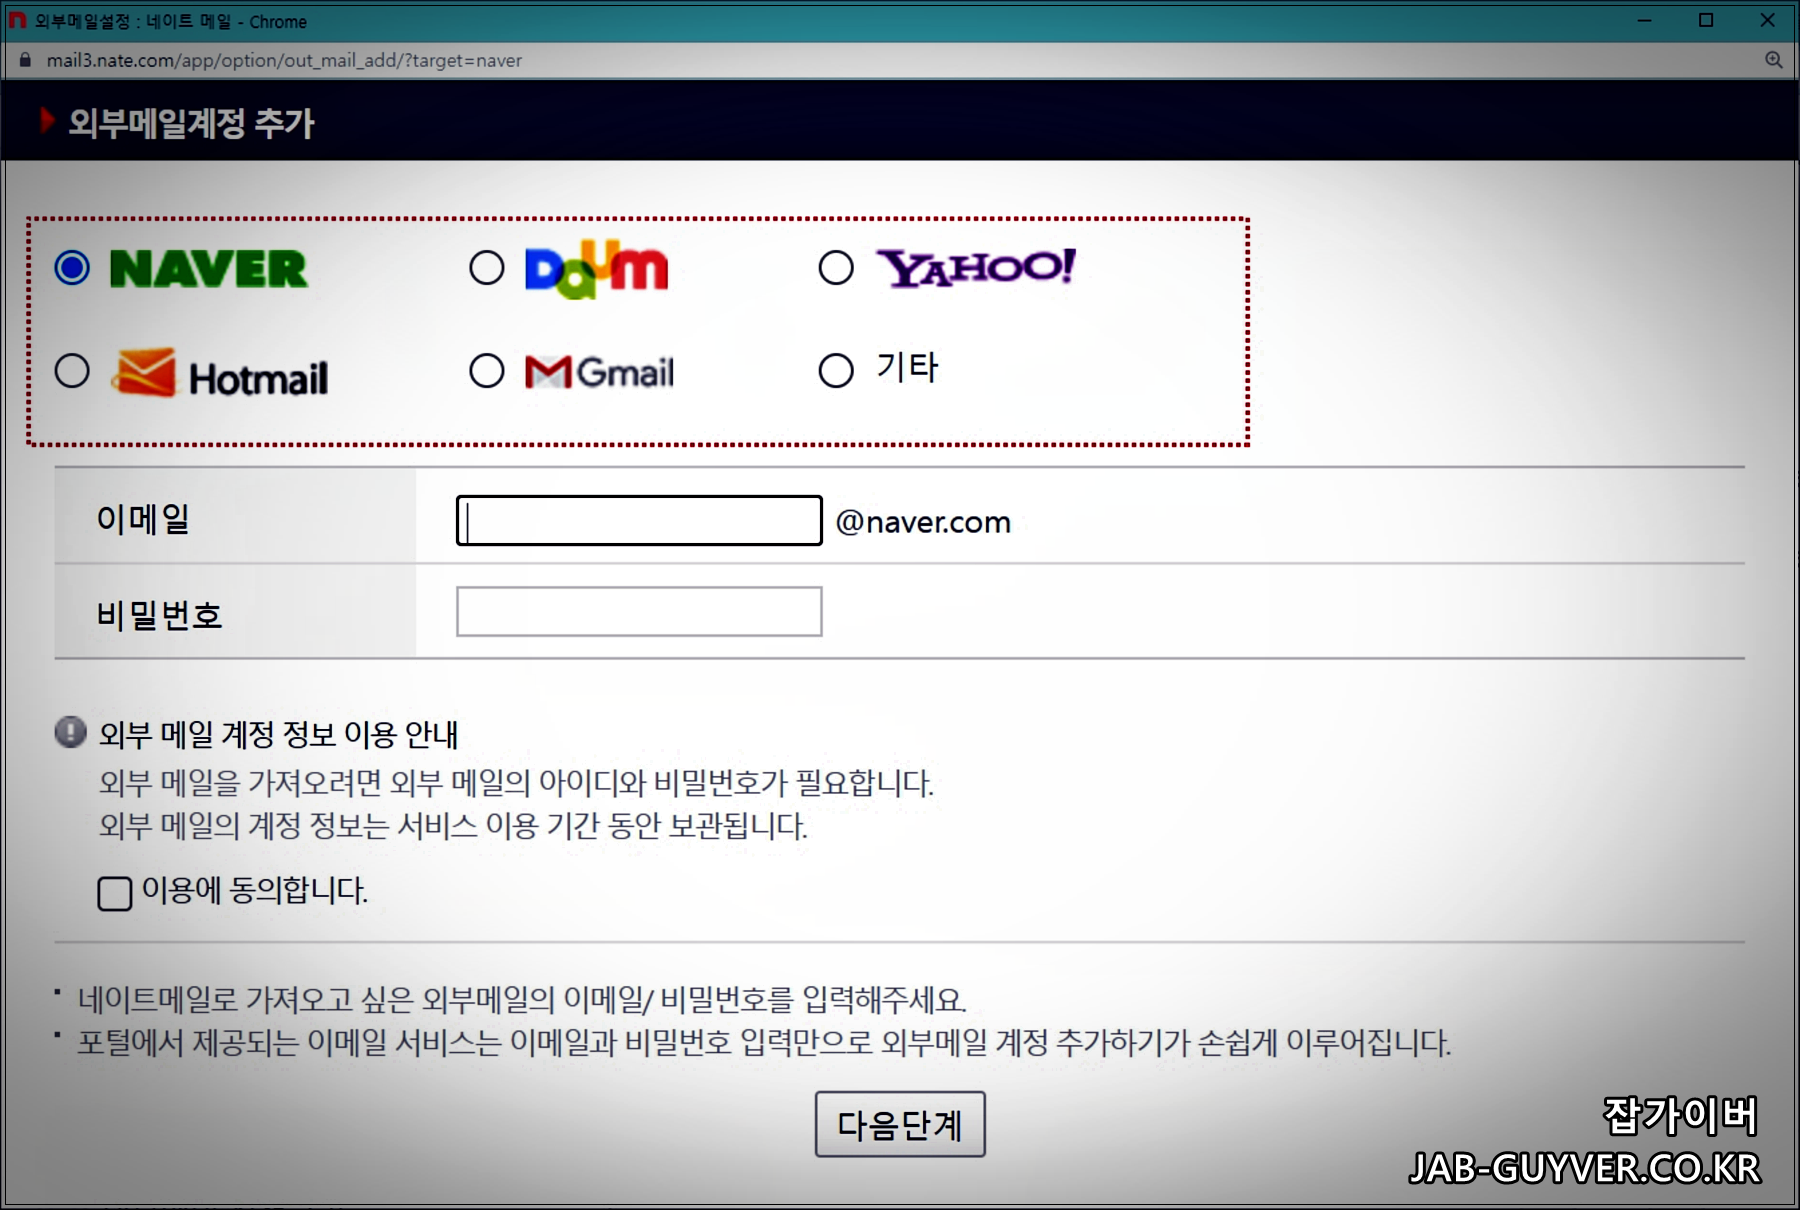Viewport: 1800px width, 1210px height.
Task: Click the zoom magnifier icon in address bar
Action: 1773,60
